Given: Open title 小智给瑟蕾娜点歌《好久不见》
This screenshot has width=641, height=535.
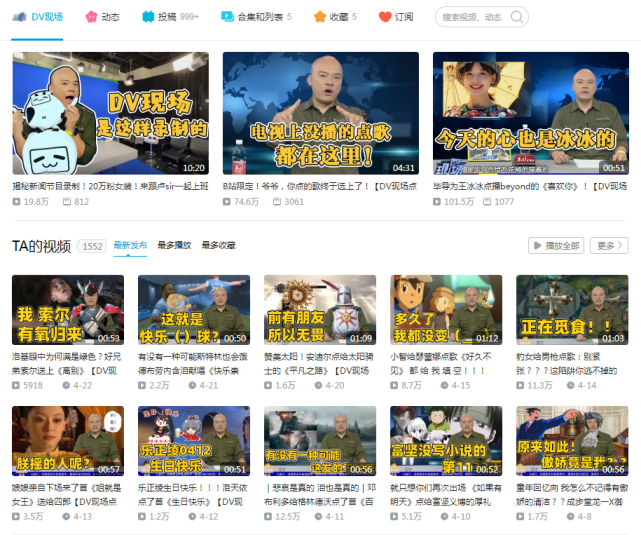Looking at the screenshot, I should [x=441, y=364].
